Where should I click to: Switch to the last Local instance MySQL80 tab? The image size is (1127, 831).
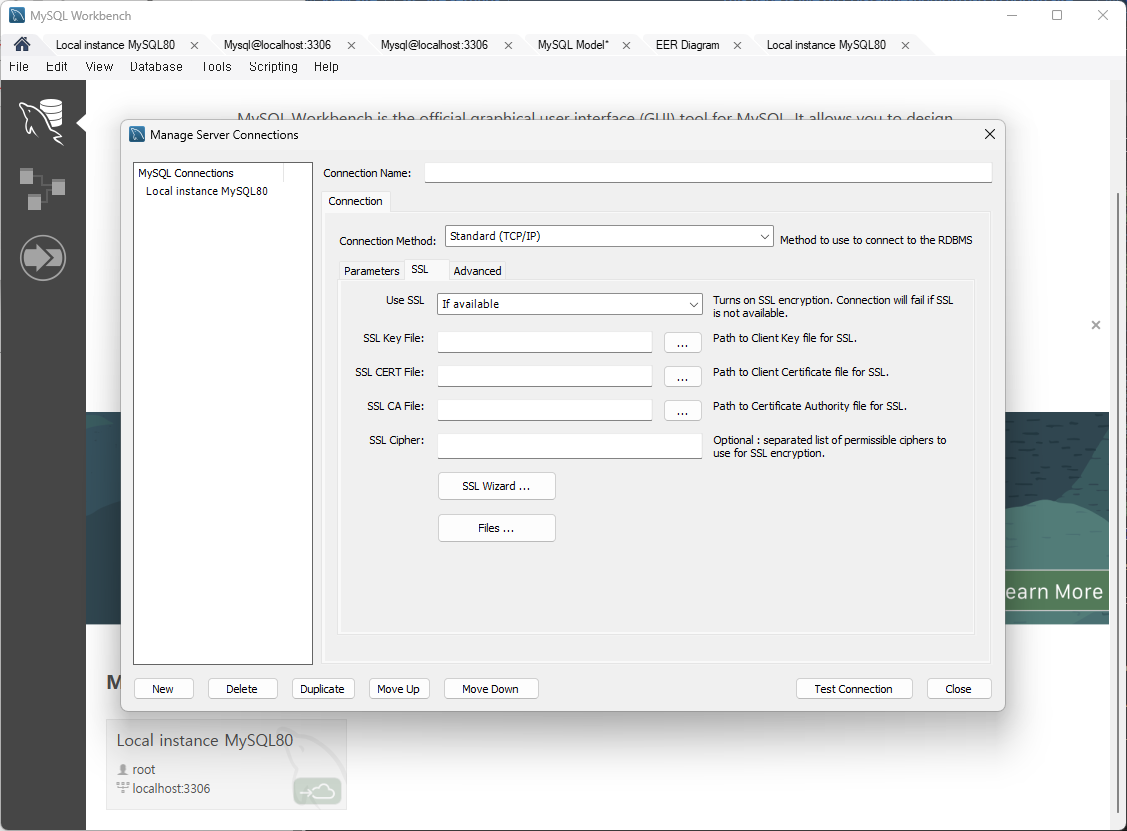pos(827,45)
